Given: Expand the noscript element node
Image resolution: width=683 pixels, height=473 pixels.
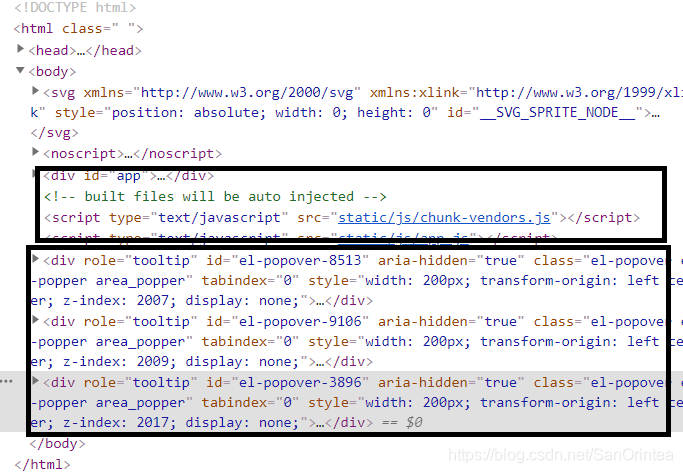Looking at the screenshot, I should coord(36,152).
